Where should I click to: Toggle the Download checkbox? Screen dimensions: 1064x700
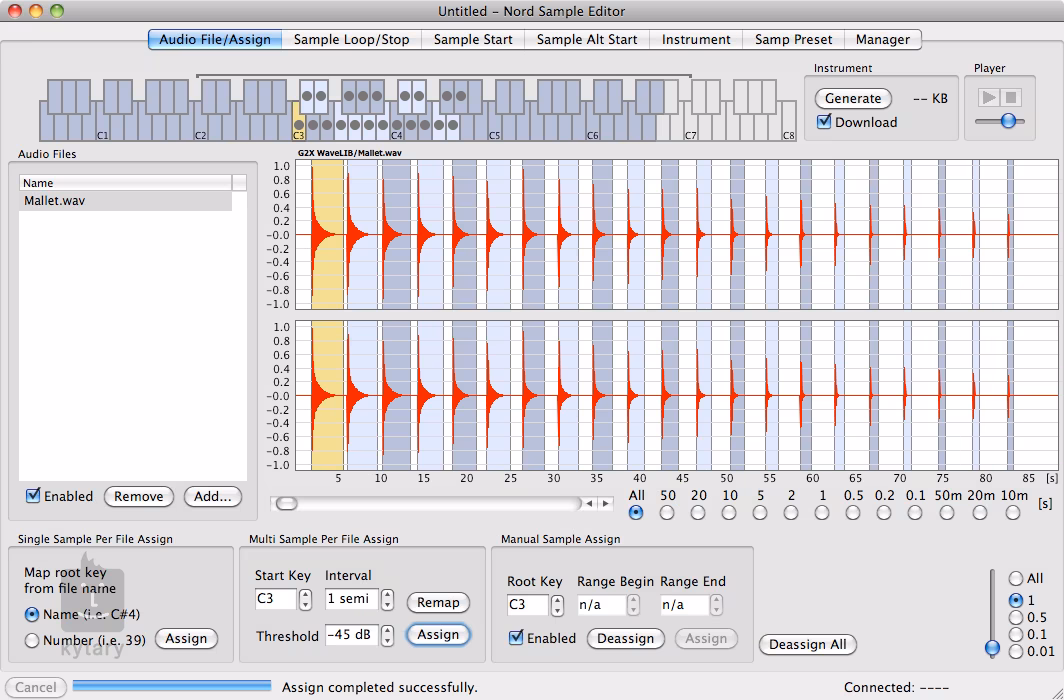[824, 122]
